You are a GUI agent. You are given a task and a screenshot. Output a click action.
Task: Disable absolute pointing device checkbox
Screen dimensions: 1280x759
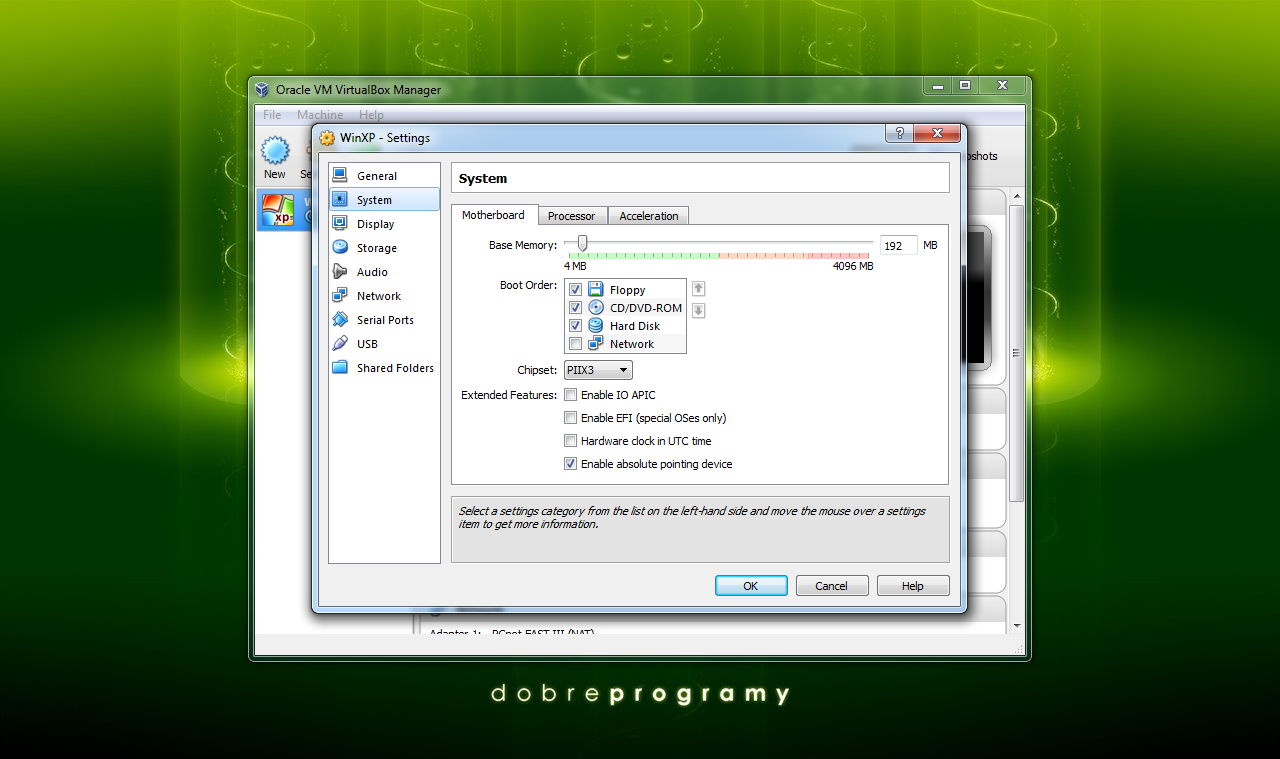click(x=571, y=464)
